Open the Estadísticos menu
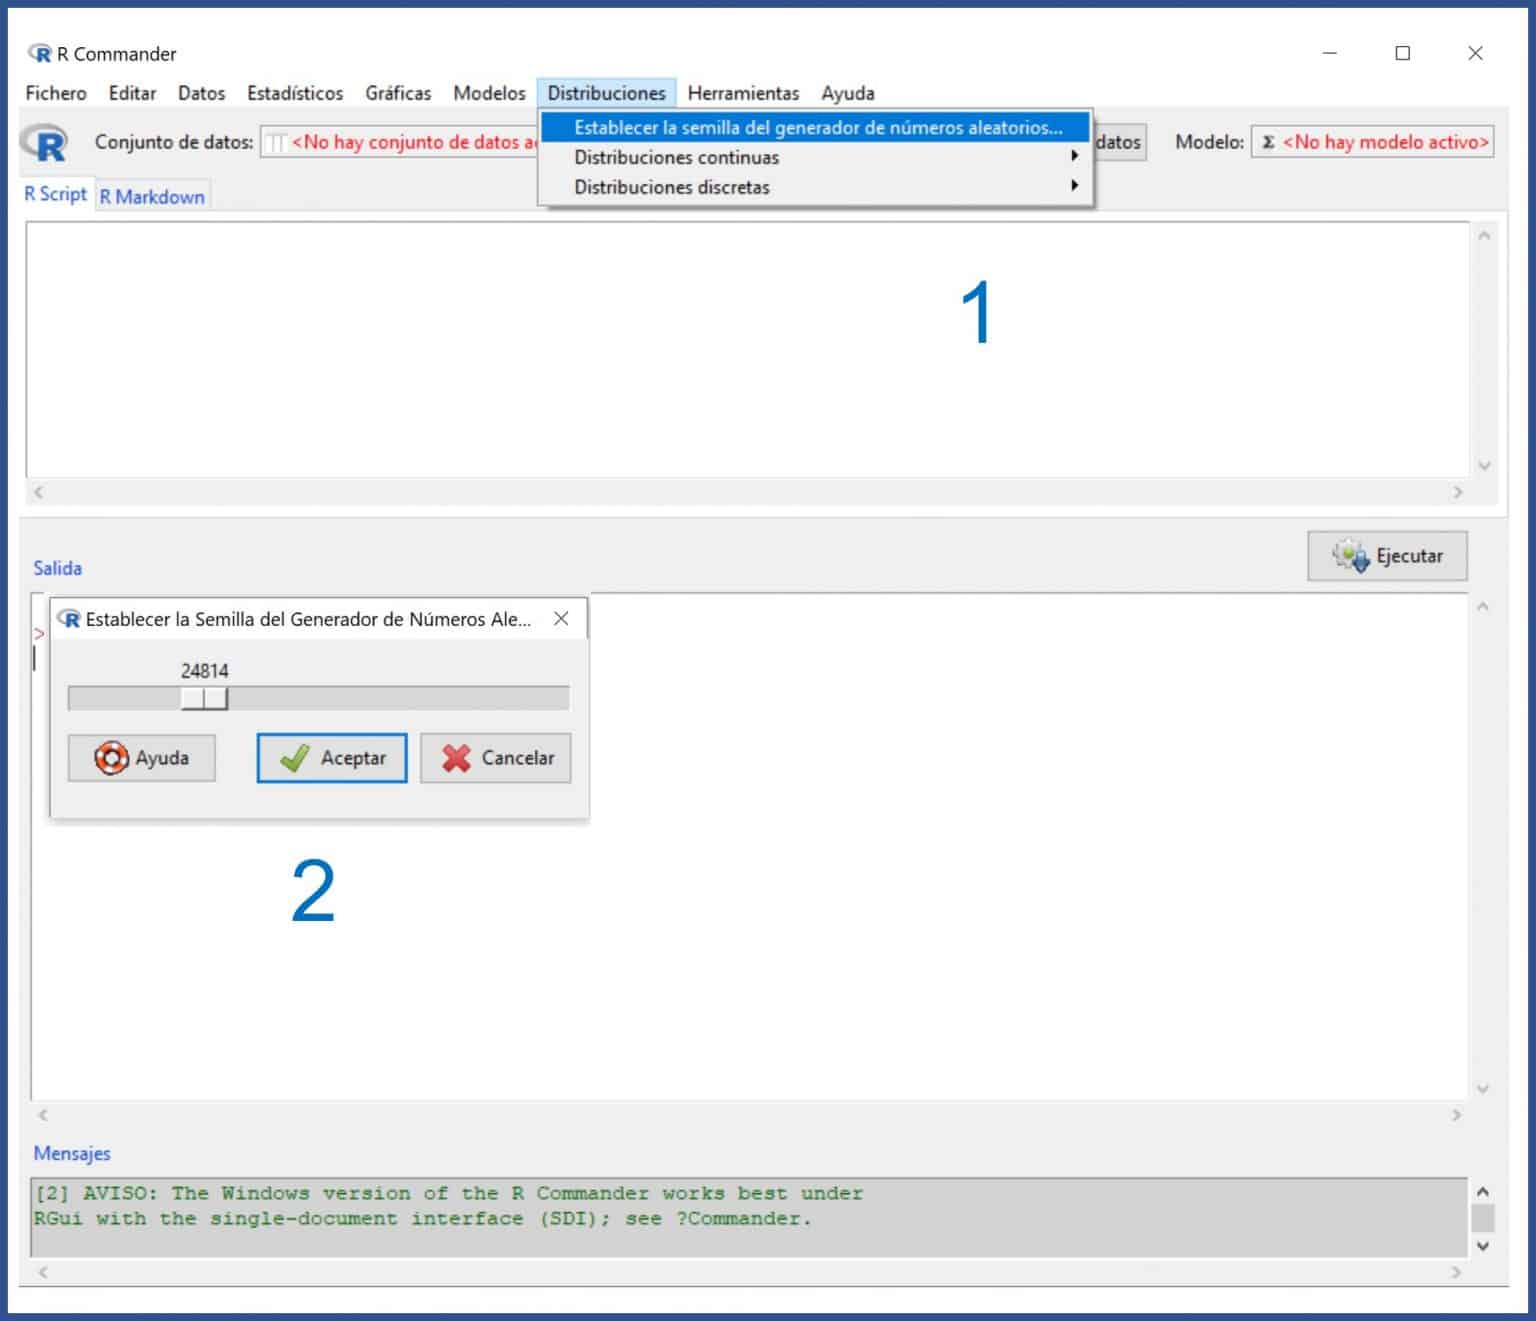1536x1321 pixels. click(x=295, y=93)
